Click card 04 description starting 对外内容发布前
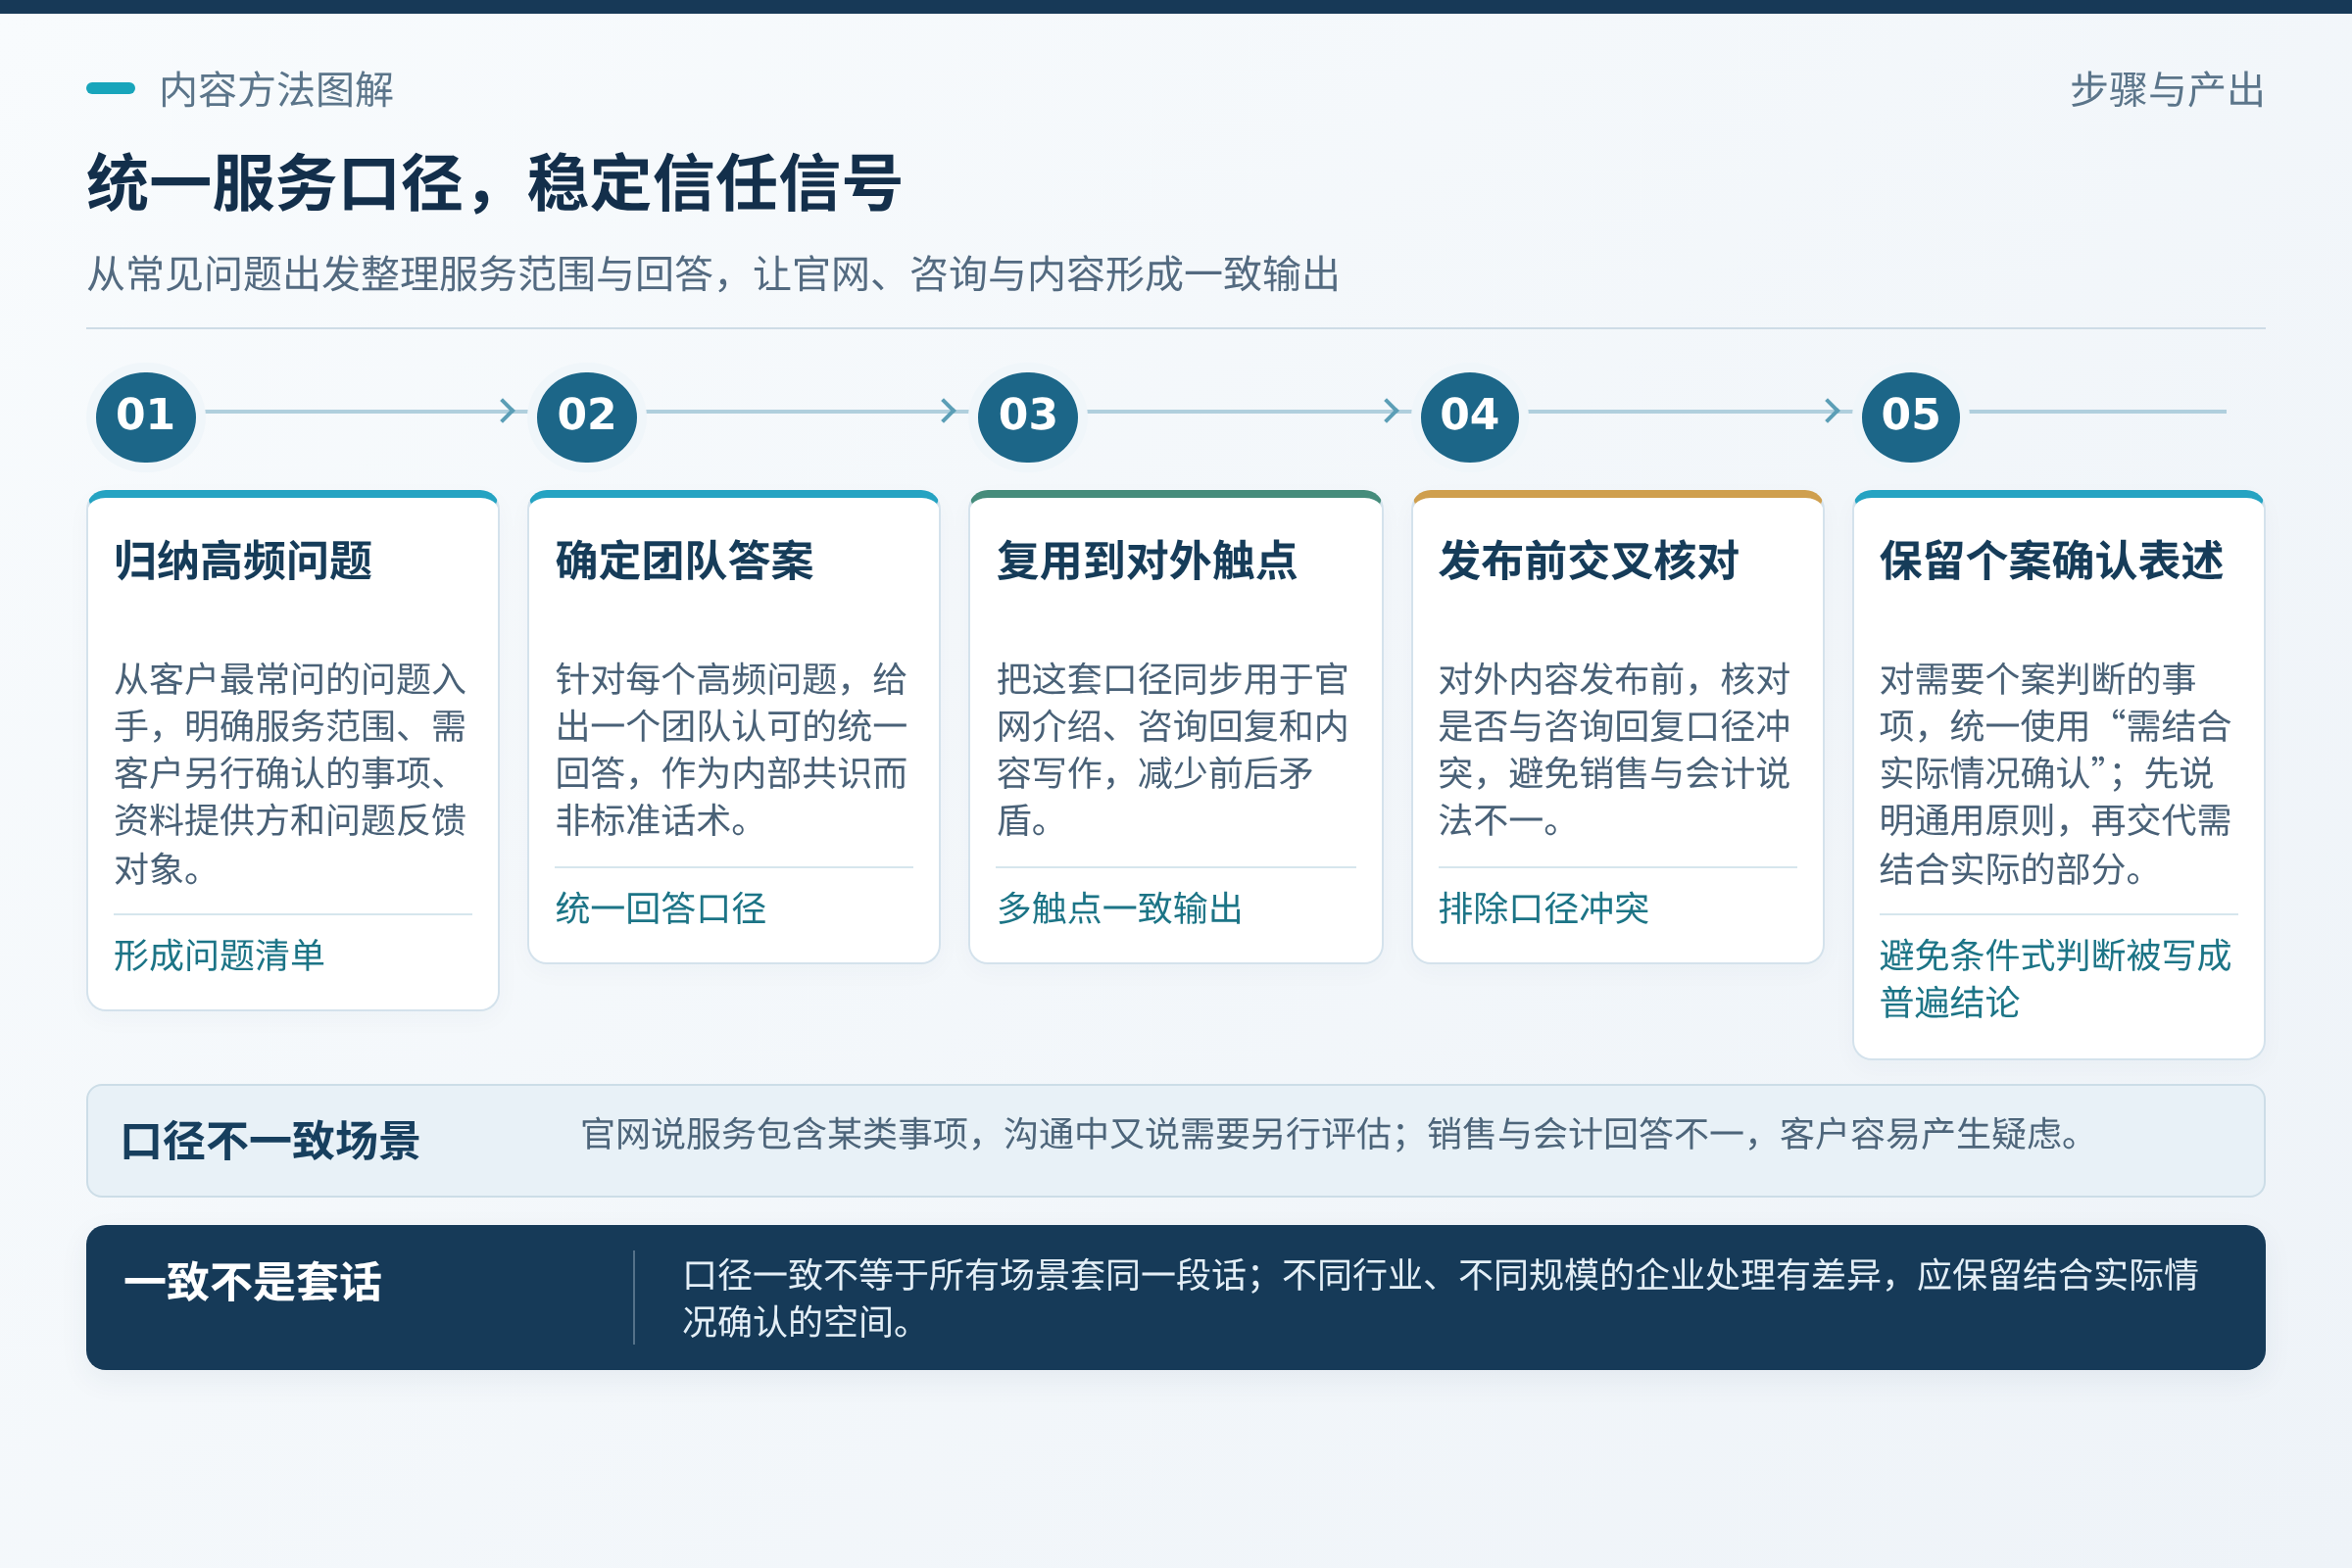The width and height of the screenshot is (2352, 1568). pyautogui.click(x=1614, y=750)
